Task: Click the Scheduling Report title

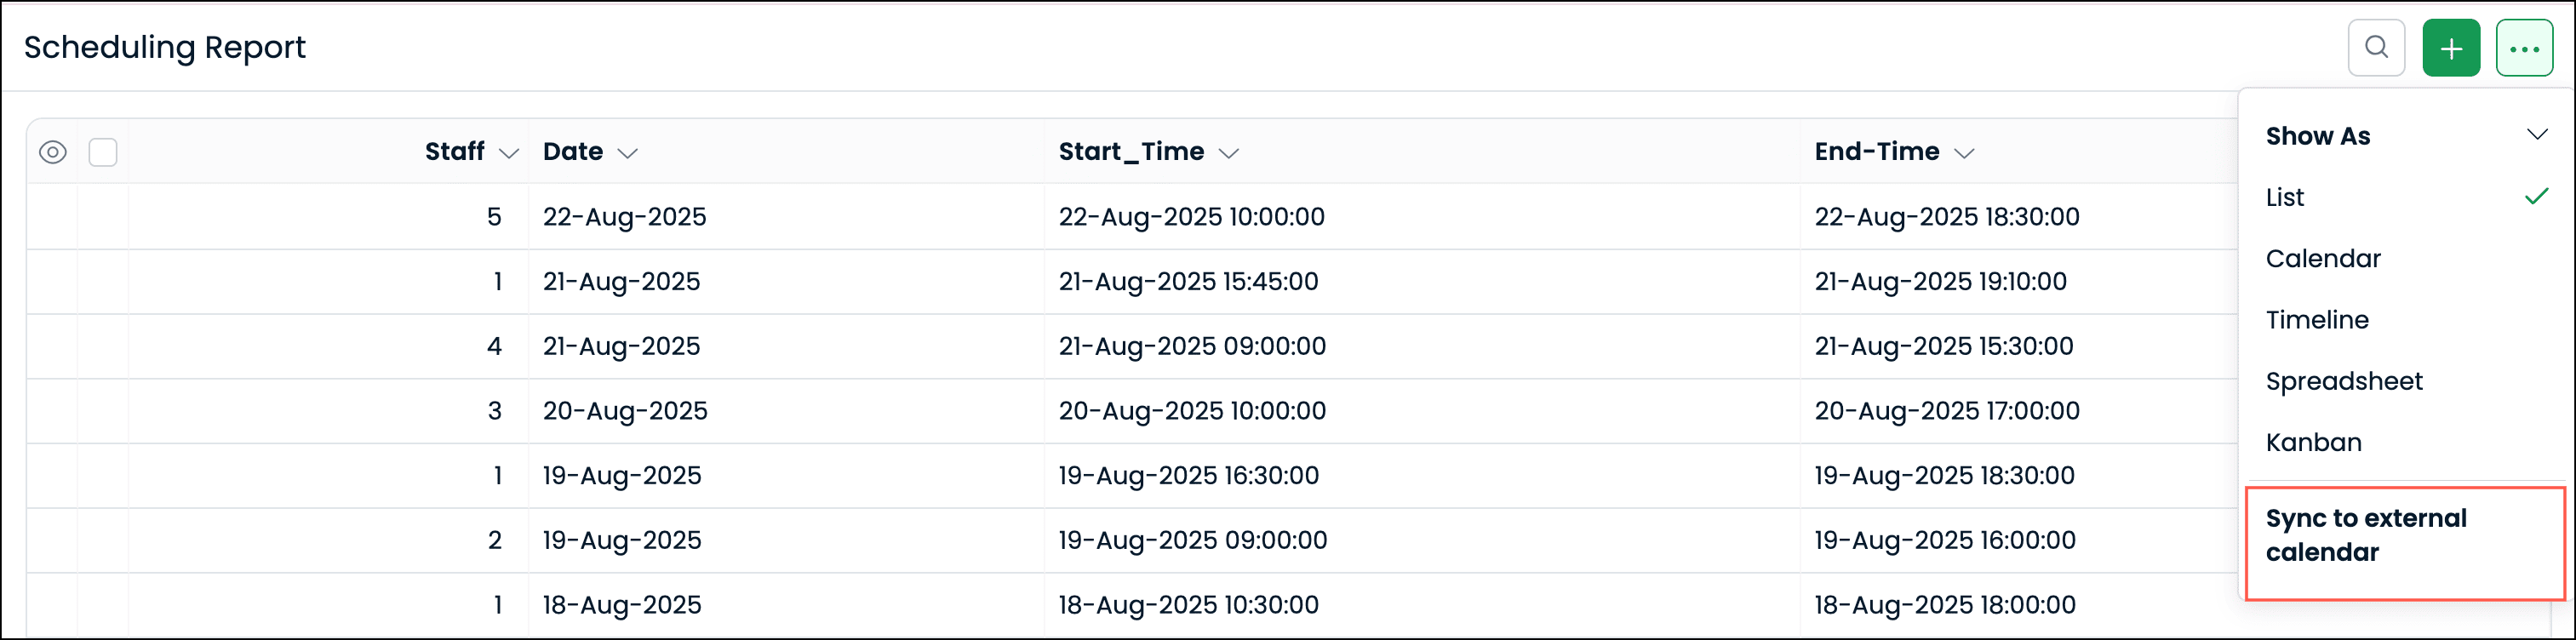Action: point(165,47)
